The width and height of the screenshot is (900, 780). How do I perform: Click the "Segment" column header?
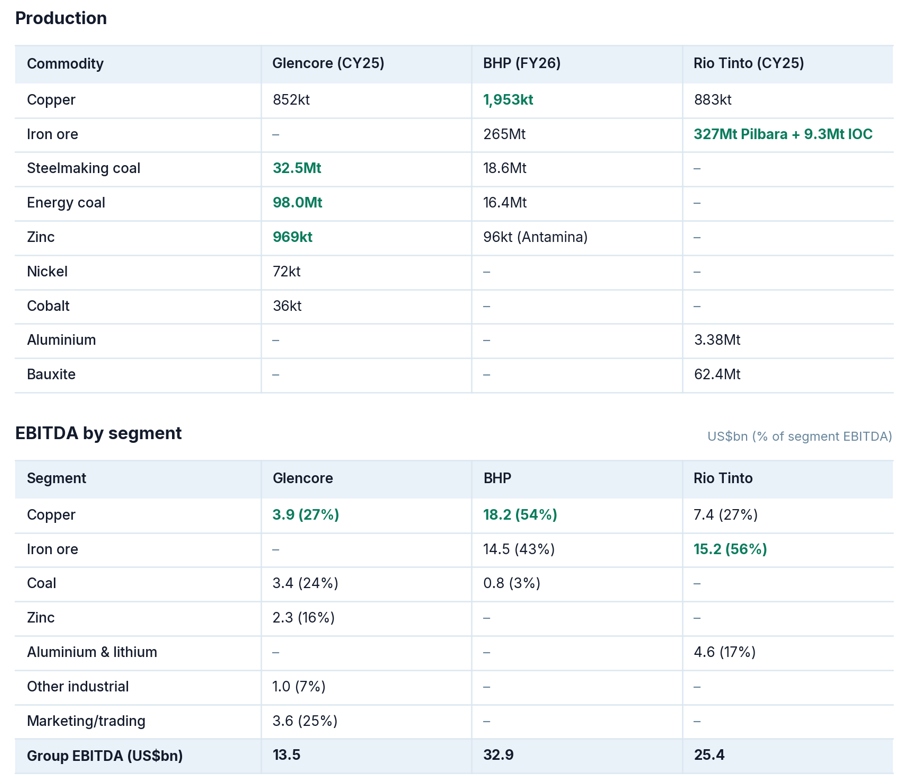(56, 478)
